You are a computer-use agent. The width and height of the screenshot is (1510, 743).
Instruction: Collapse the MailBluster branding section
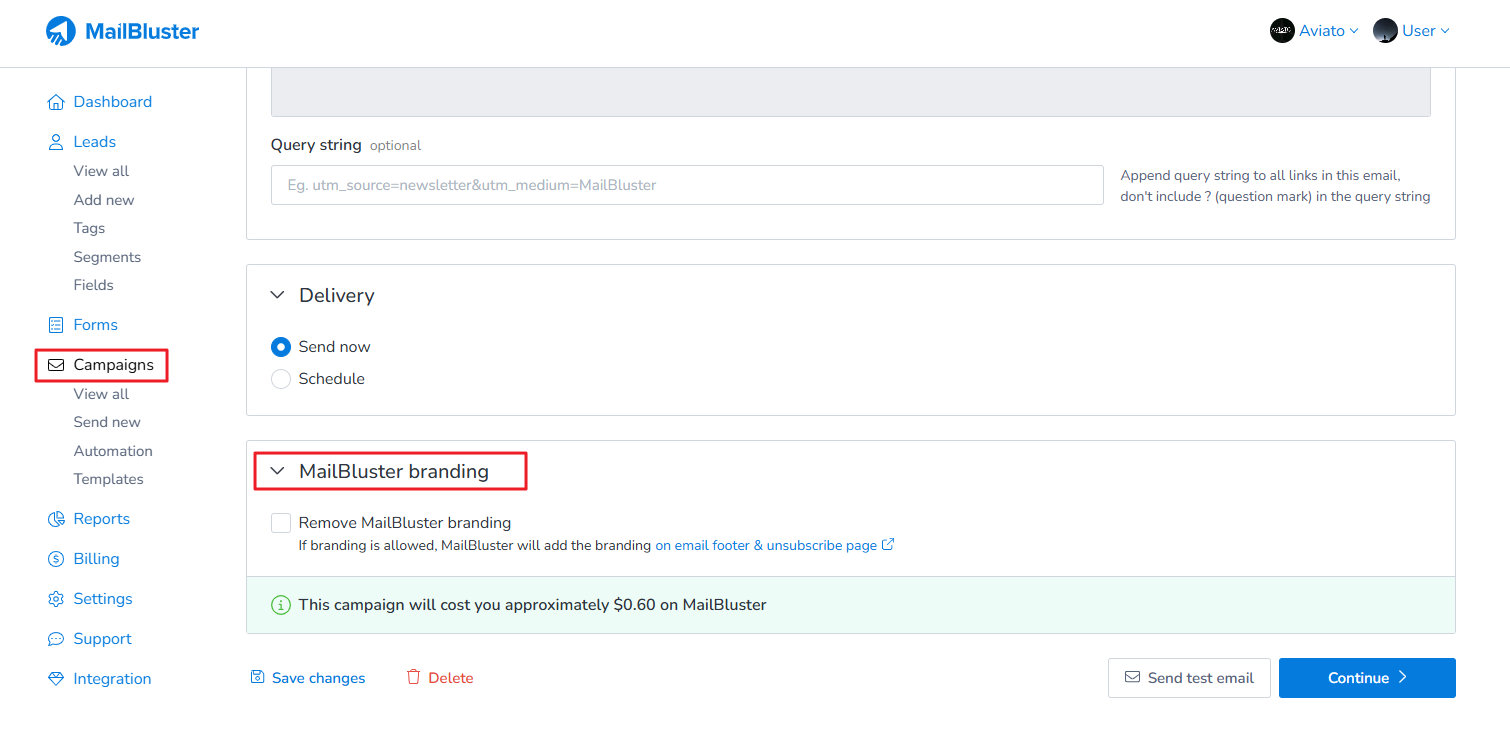(x=278, y=472)
